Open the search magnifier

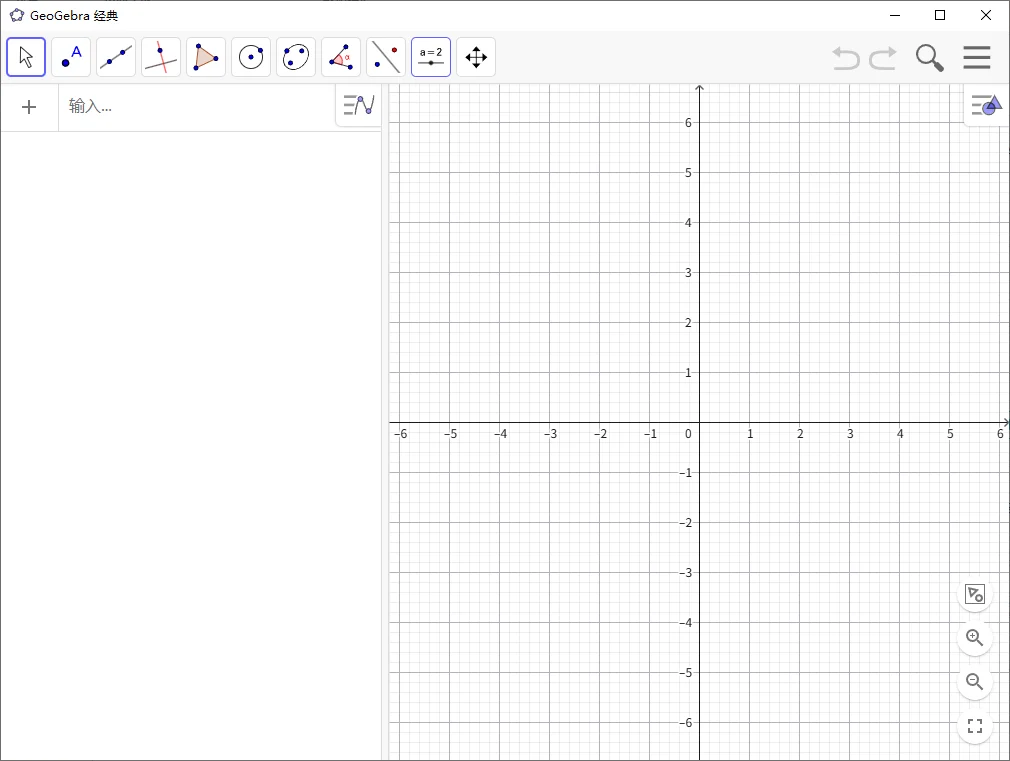[930, 58]
